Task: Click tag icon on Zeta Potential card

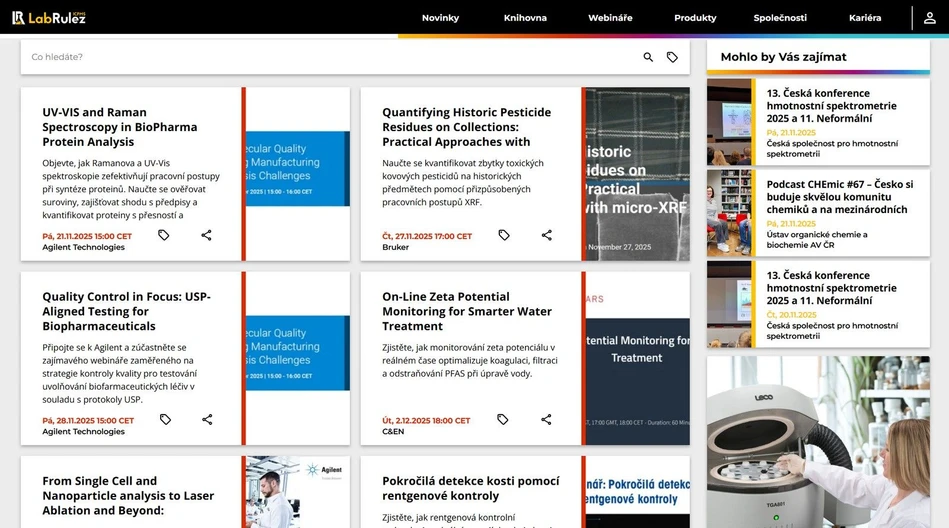Action: [x=503, y=419]
